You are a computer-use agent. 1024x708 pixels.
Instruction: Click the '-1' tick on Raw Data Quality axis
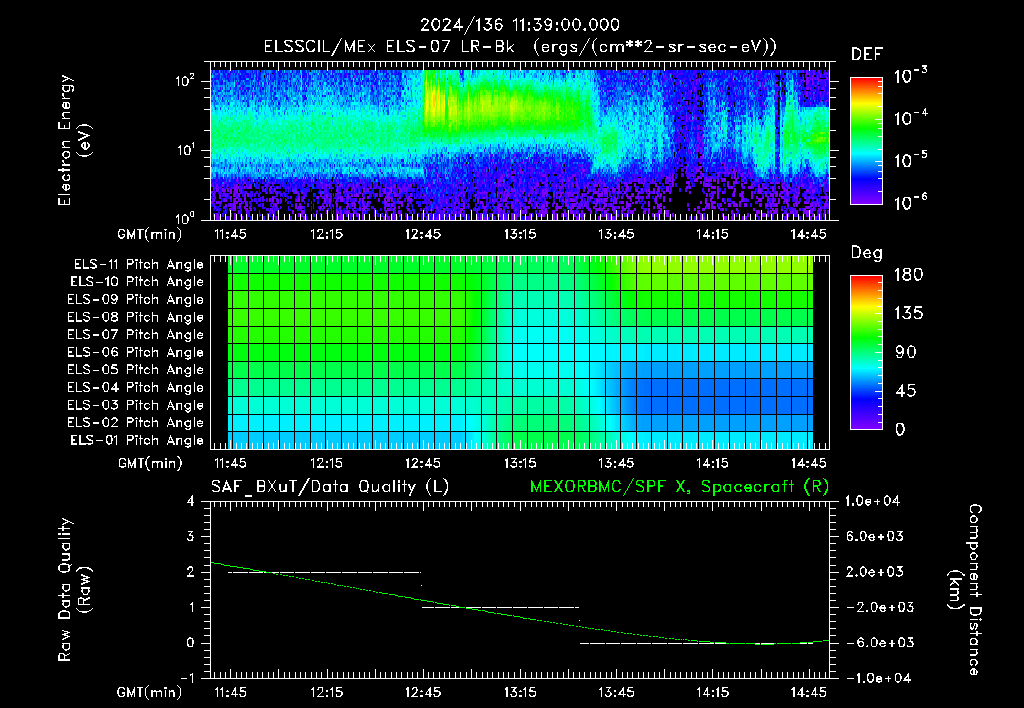click(187, 678)
